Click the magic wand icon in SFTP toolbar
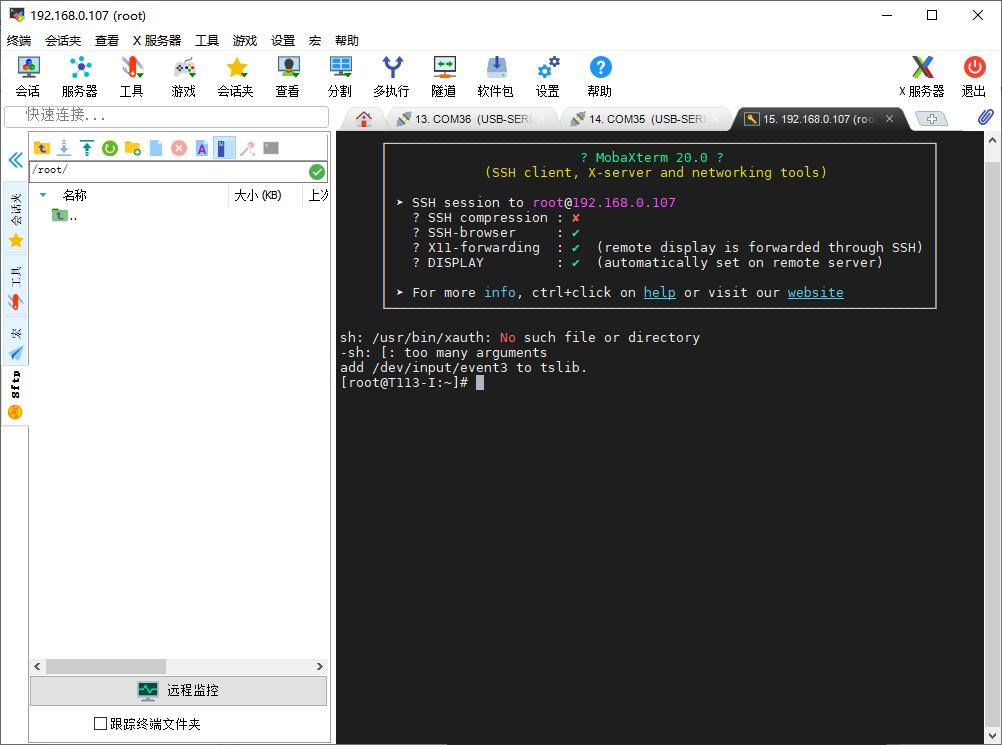1002x745 pixels. pos(247,148)
